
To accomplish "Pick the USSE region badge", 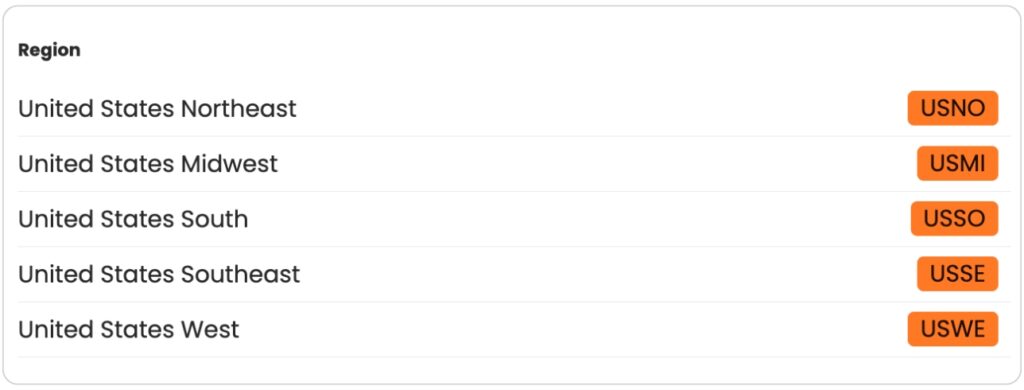I will pos(957,274).
